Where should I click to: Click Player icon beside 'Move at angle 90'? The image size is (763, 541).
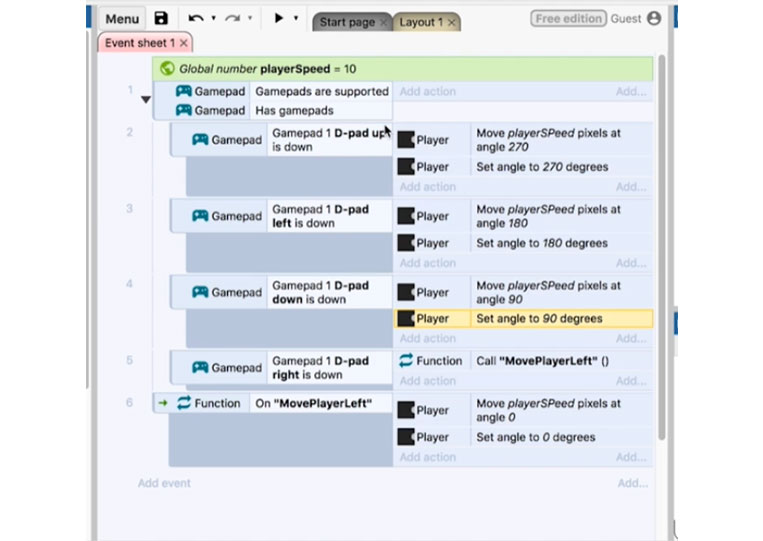pyautogui.click(x=406, y=292)
